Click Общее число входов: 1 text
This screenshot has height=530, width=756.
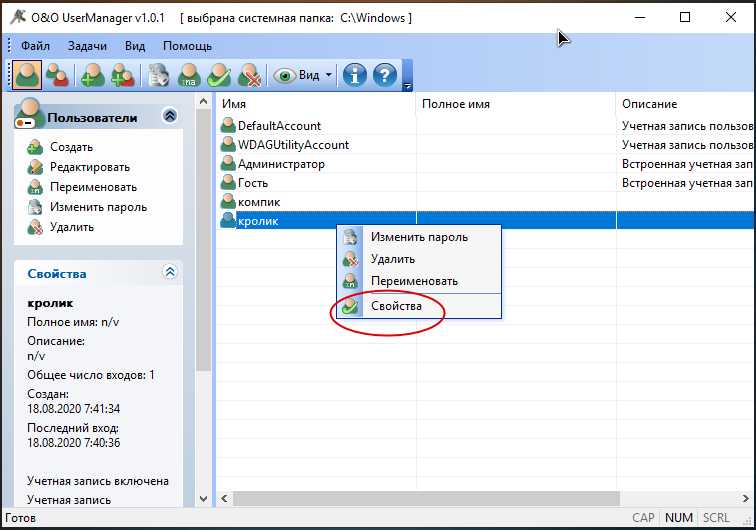[91, 375]
